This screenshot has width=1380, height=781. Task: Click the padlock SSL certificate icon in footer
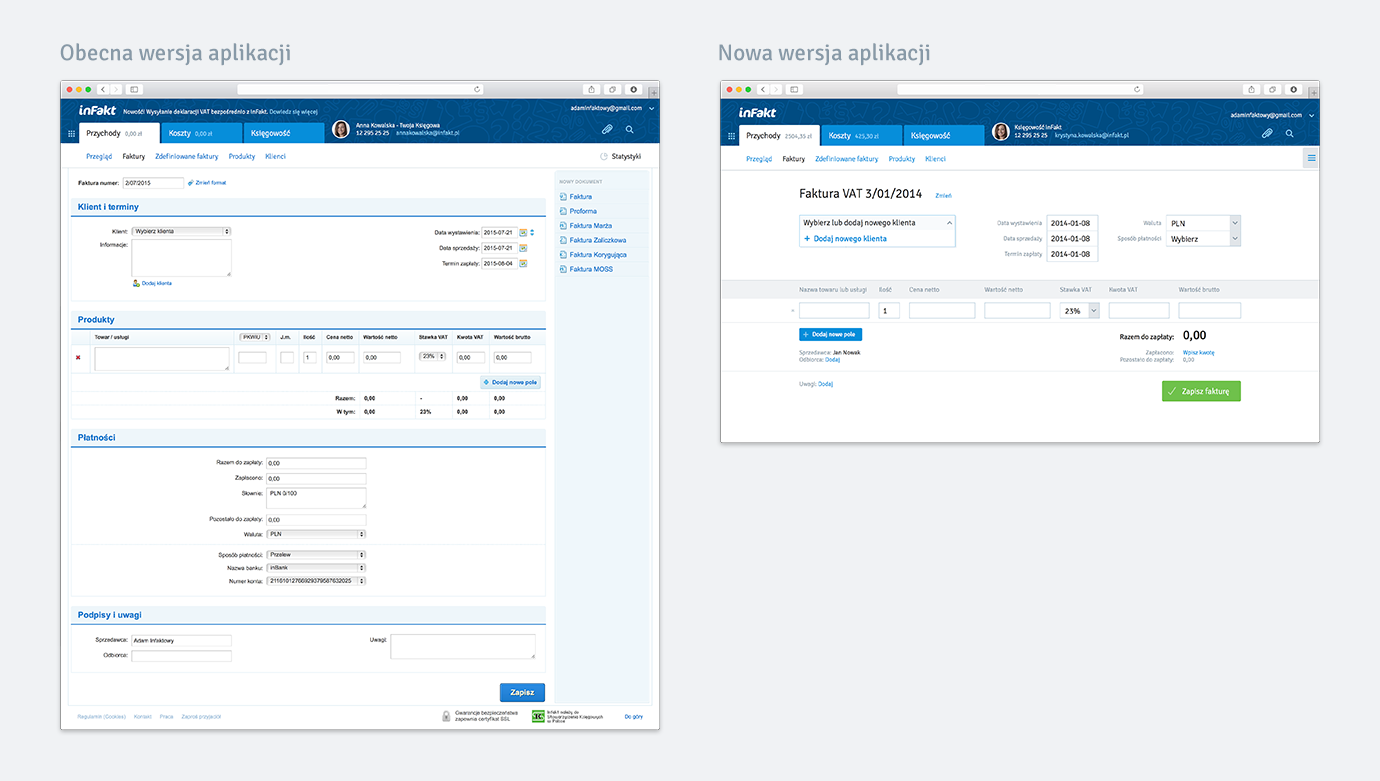tap(446, 716)
